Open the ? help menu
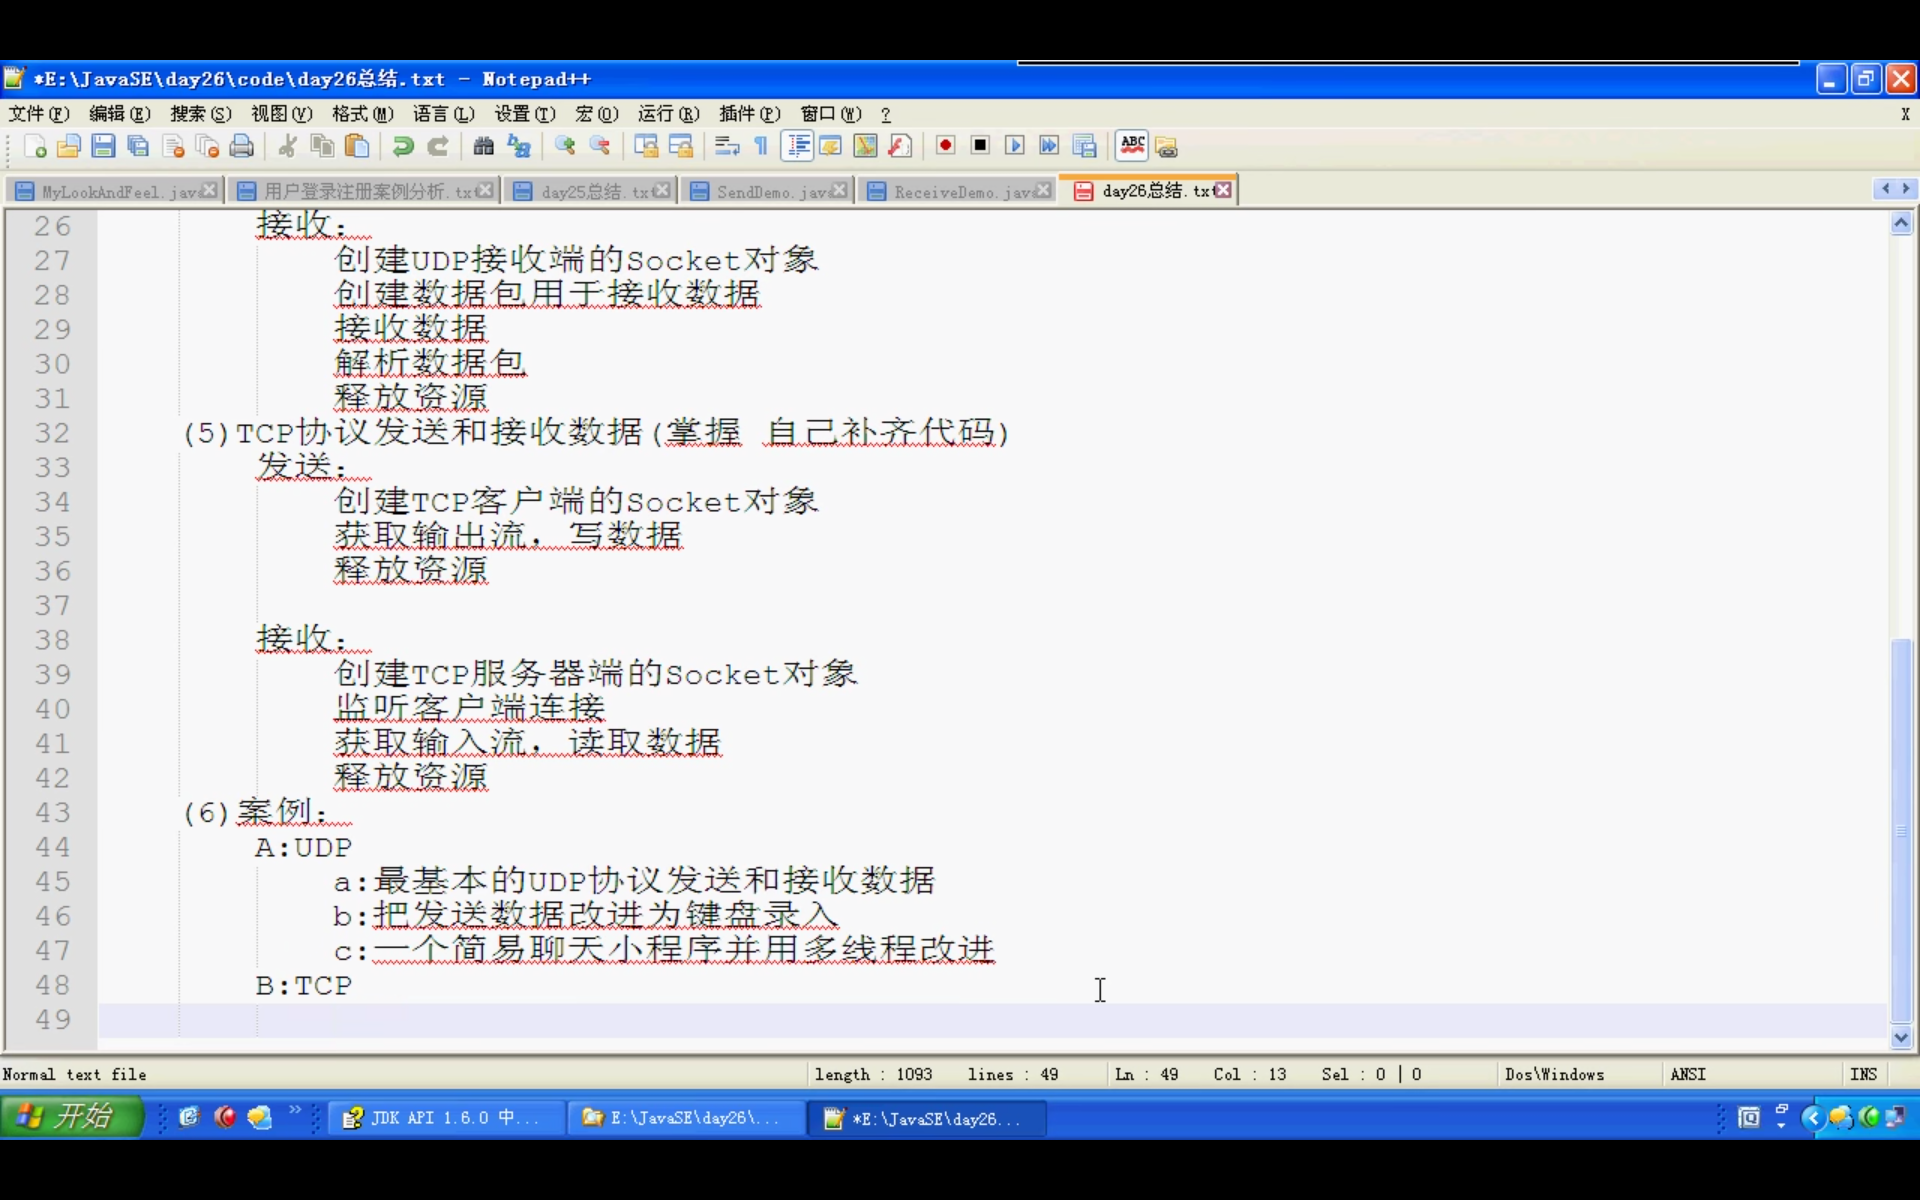This screenshot has width=1920, height=1200. click(886, 114)
